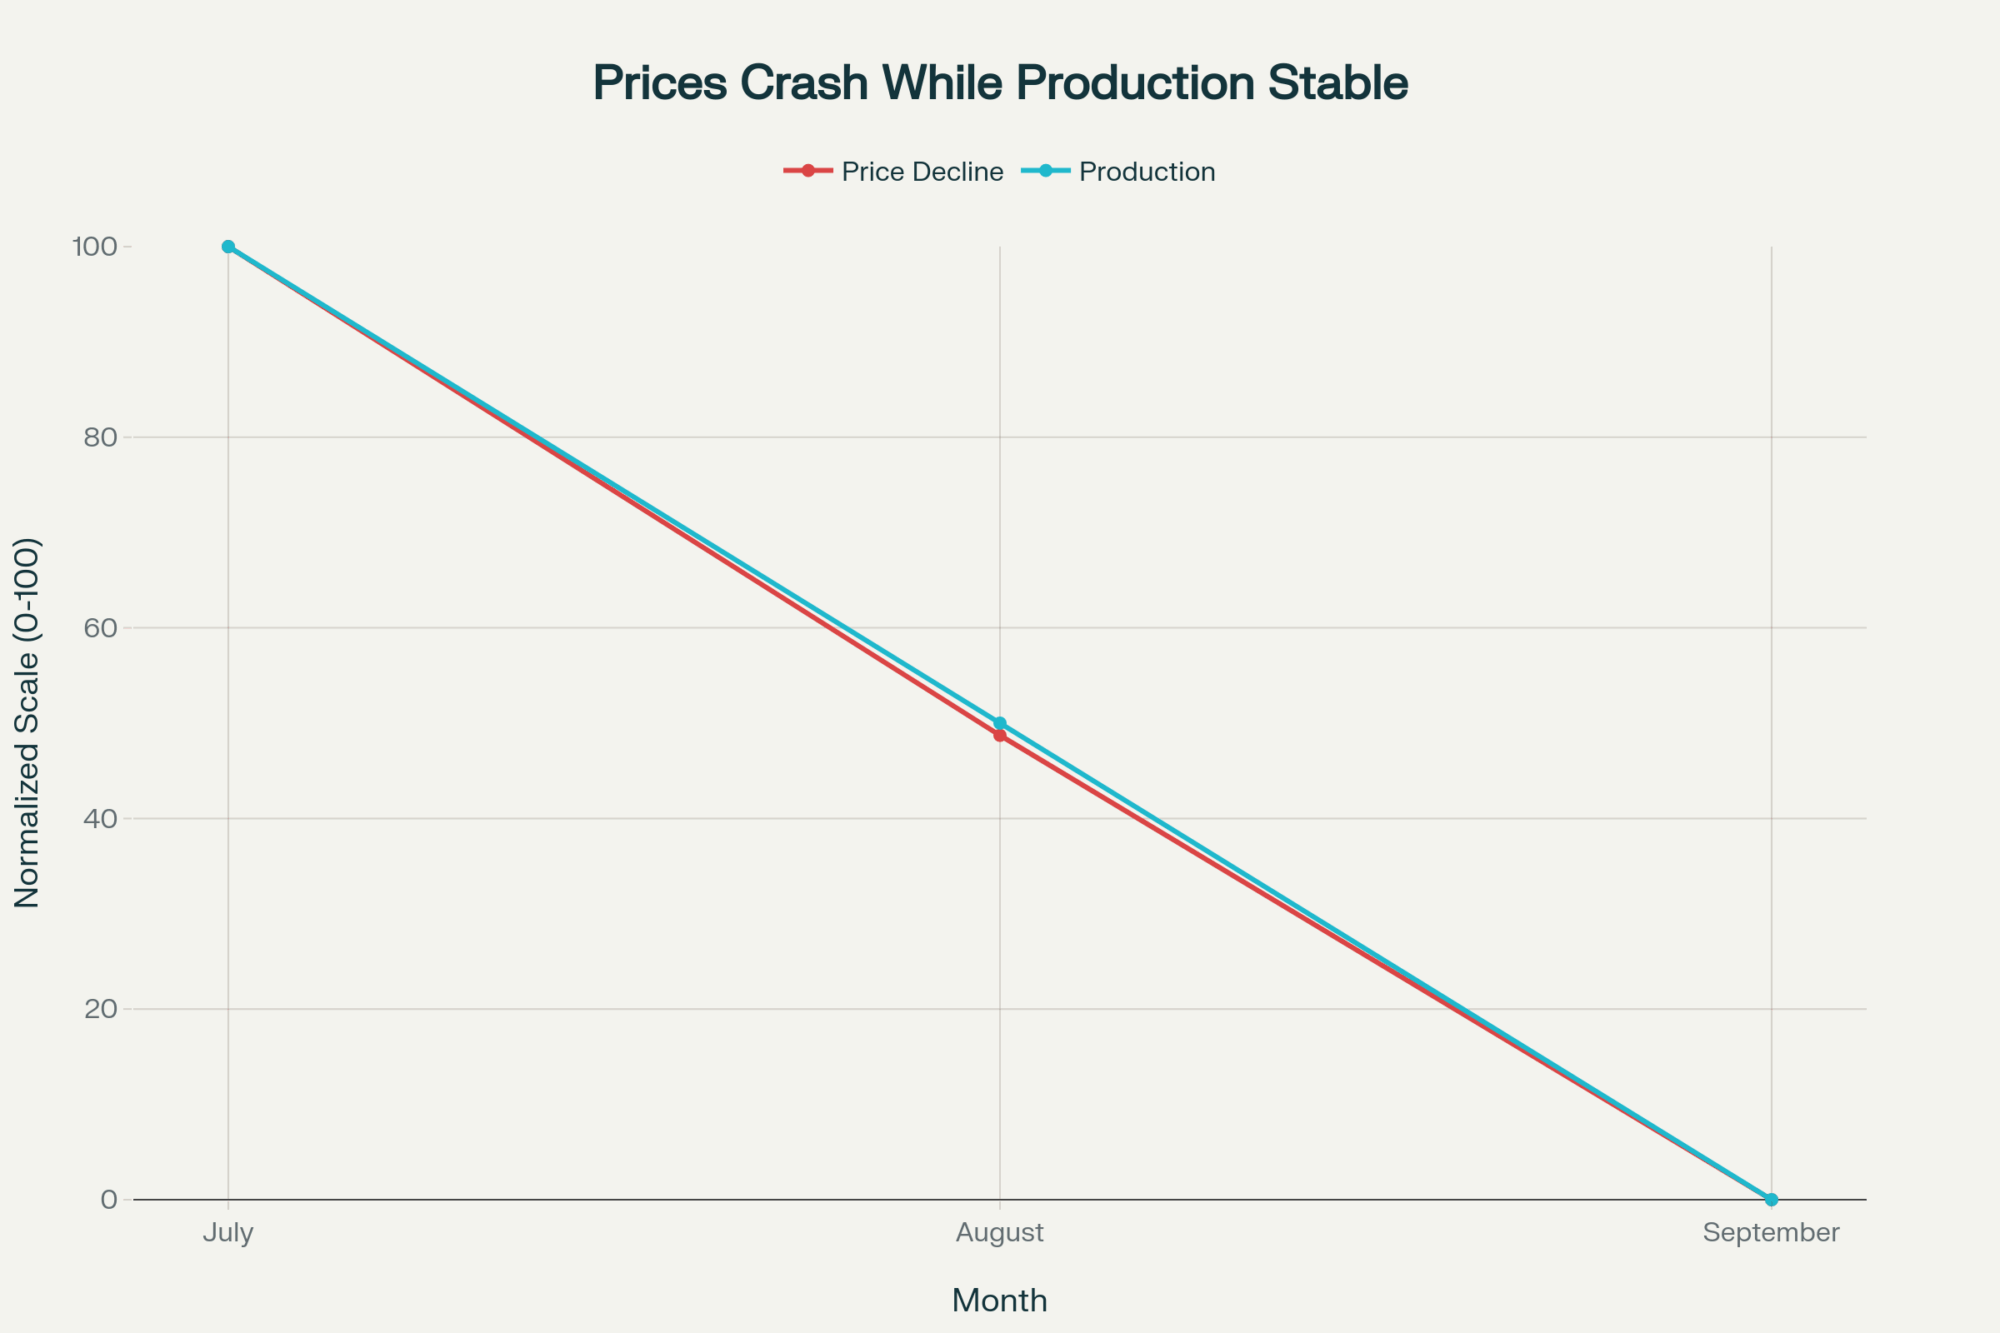The width and height of the screenshot is (2000, 1333).
Task: Toggle the Production series legend label
Action: (x=1147, y=172)
